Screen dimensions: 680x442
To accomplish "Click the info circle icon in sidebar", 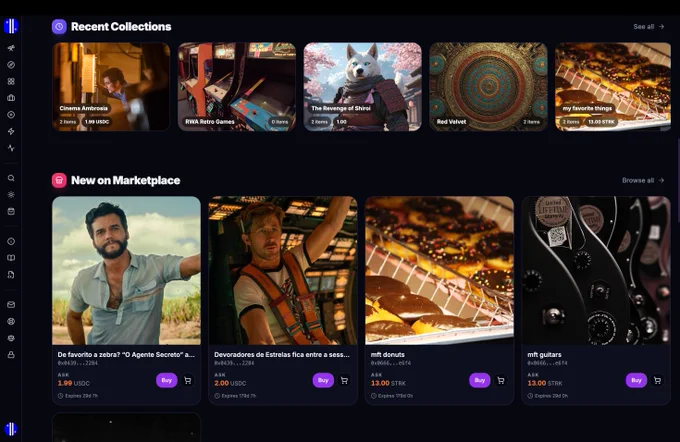I will point(11,241).
